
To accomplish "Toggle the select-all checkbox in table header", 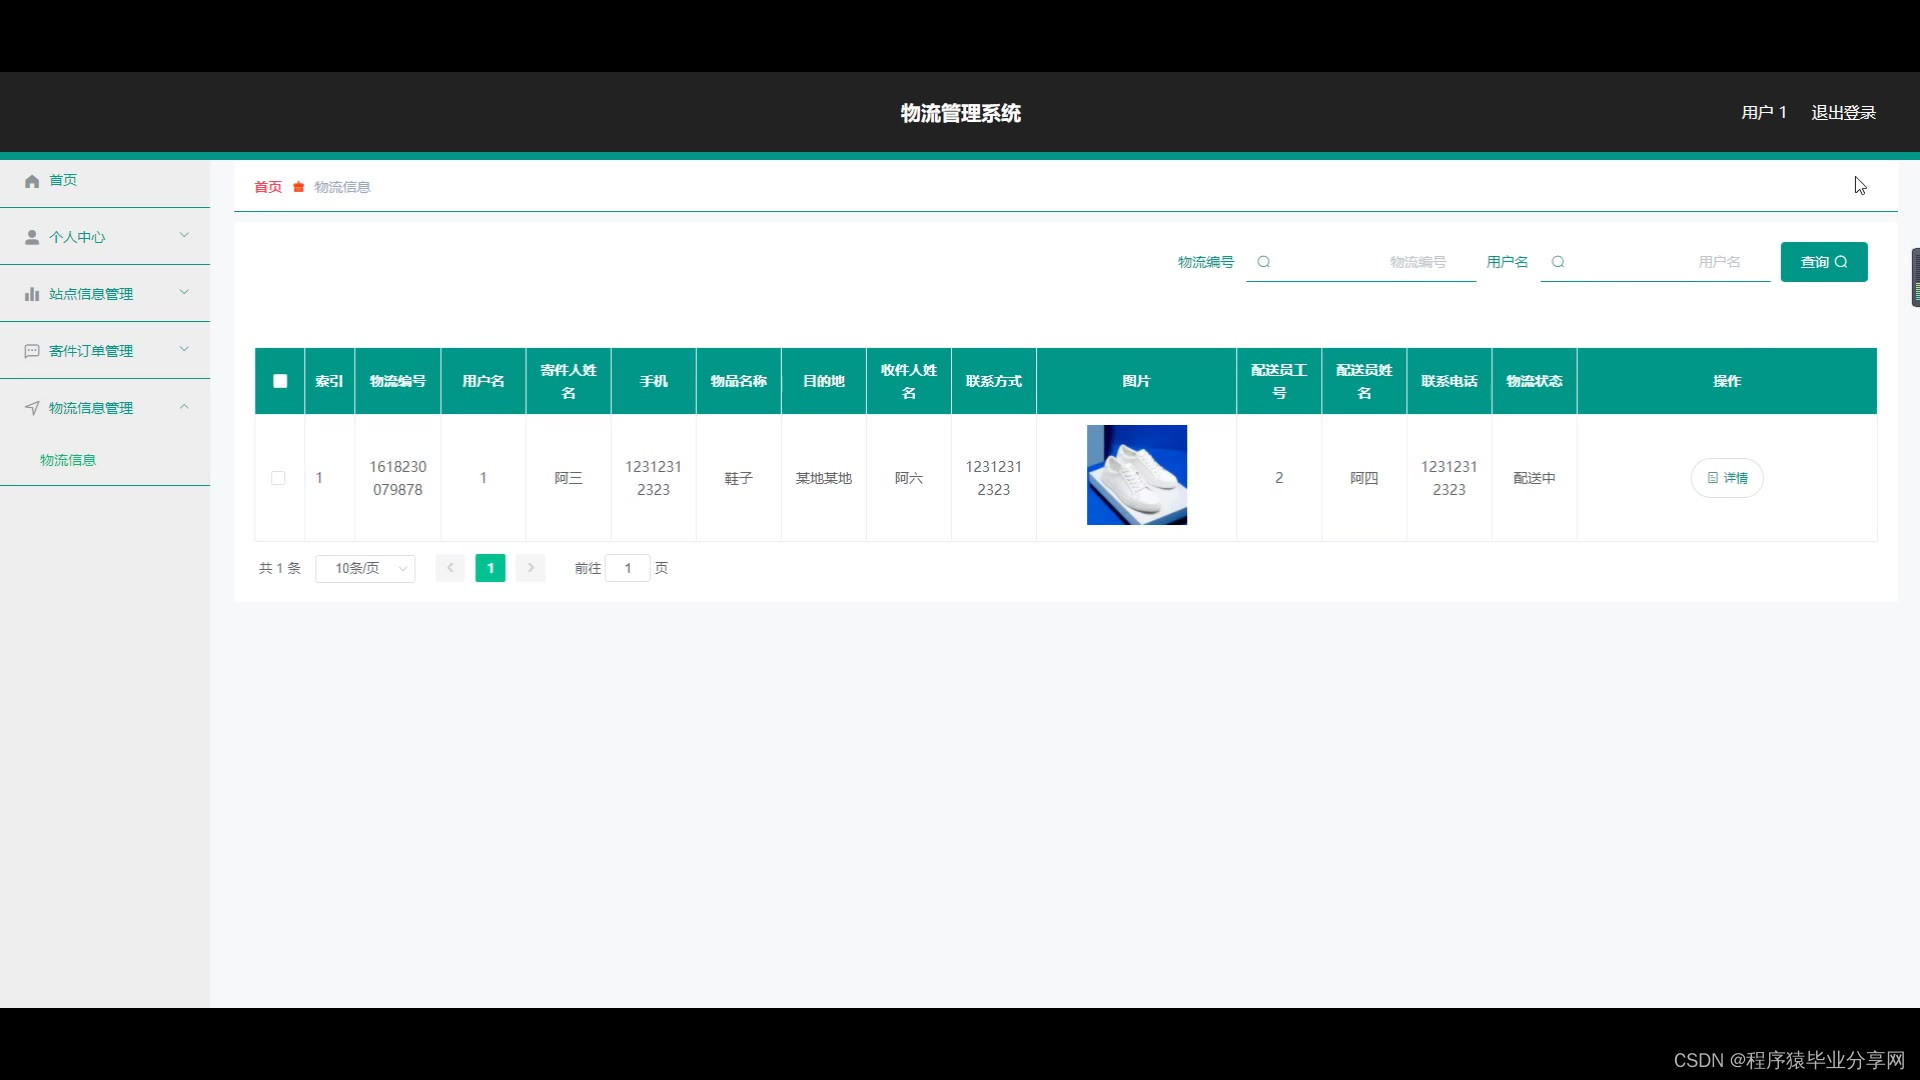I will (280, 381).
